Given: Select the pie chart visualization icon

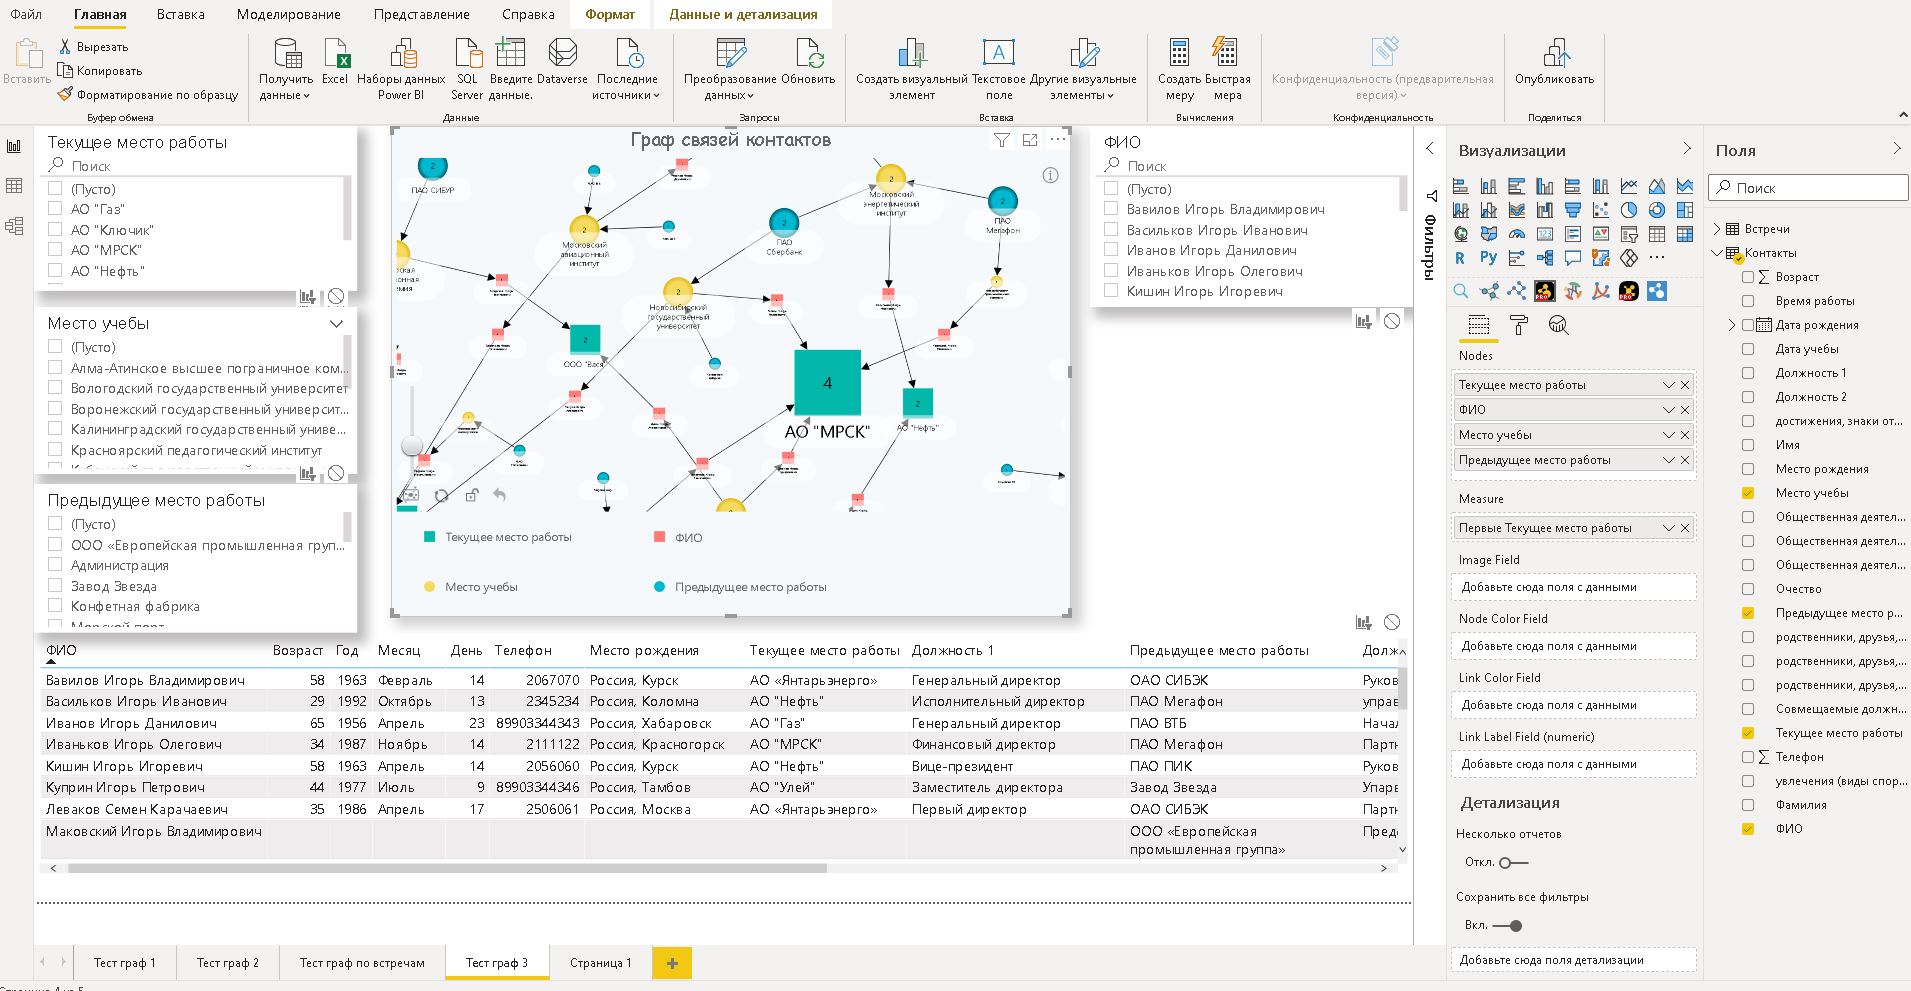Looking at the screenshot, I should tap(1629, 210).
